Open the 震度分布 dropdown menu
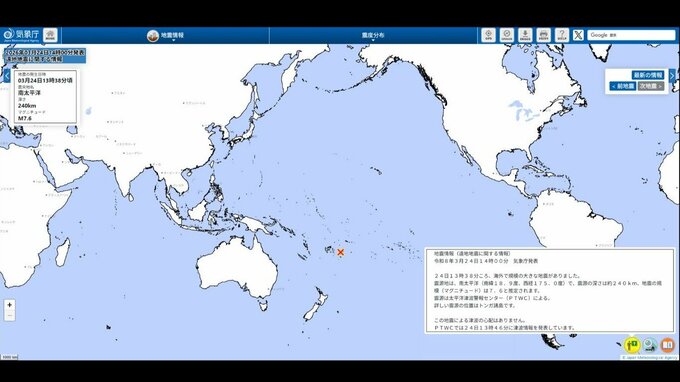The height and width of the screenshot is (382, 680). tap(373, 36)
